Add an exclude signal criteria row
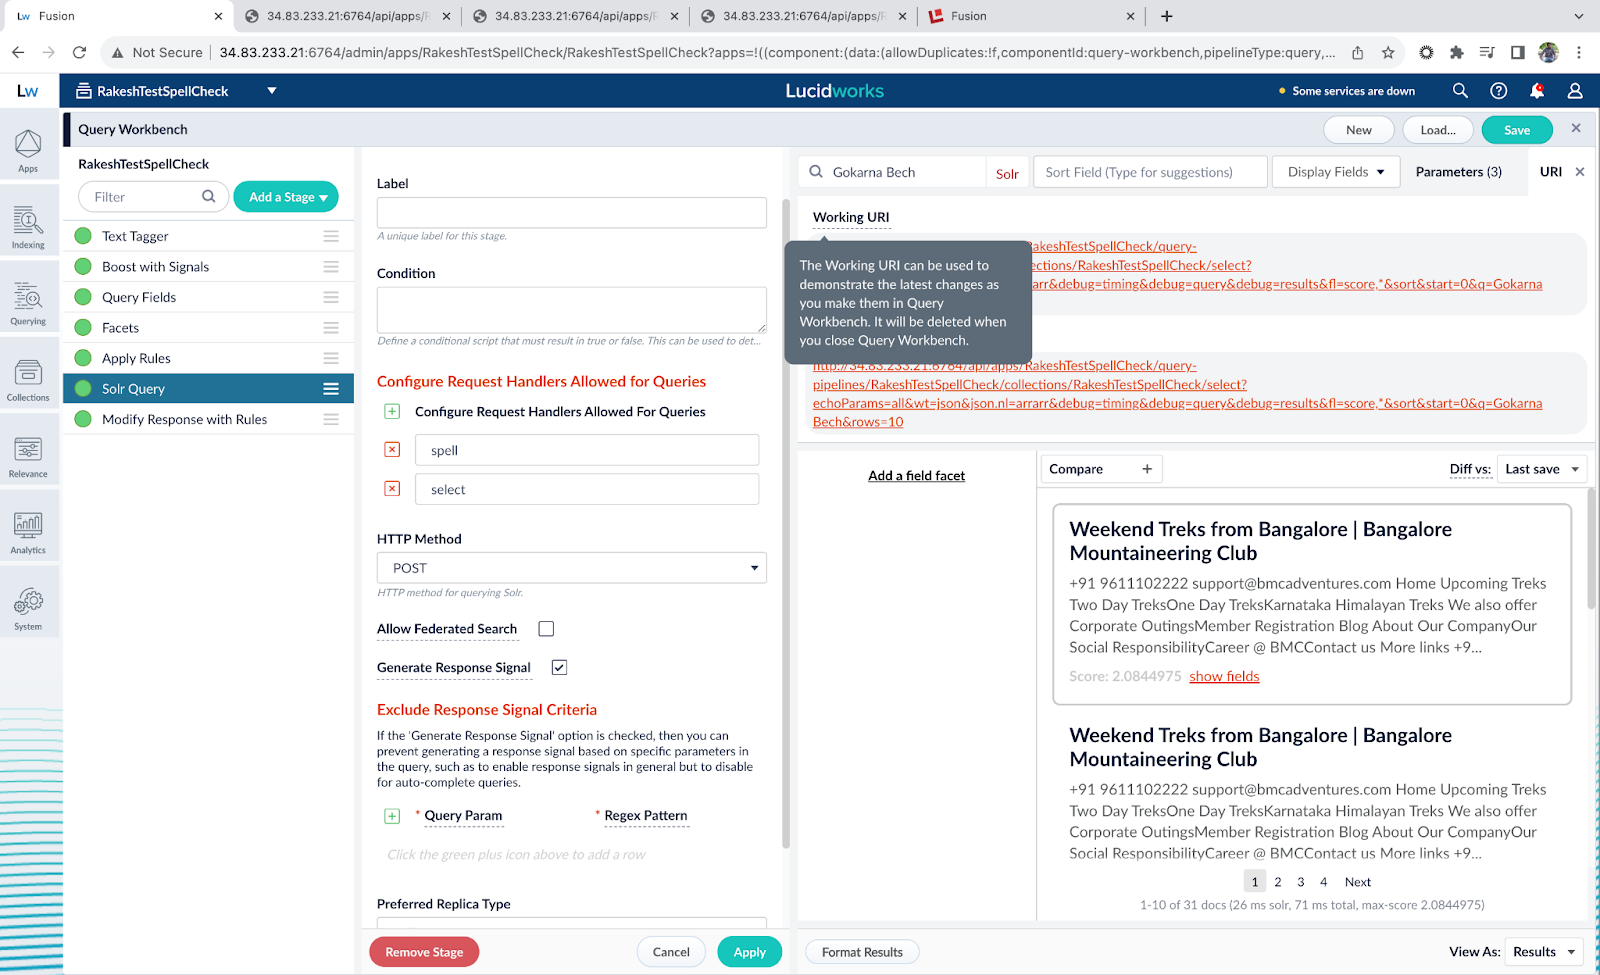This screenshot has width=1600, height=975. click(x=392, y=816)
